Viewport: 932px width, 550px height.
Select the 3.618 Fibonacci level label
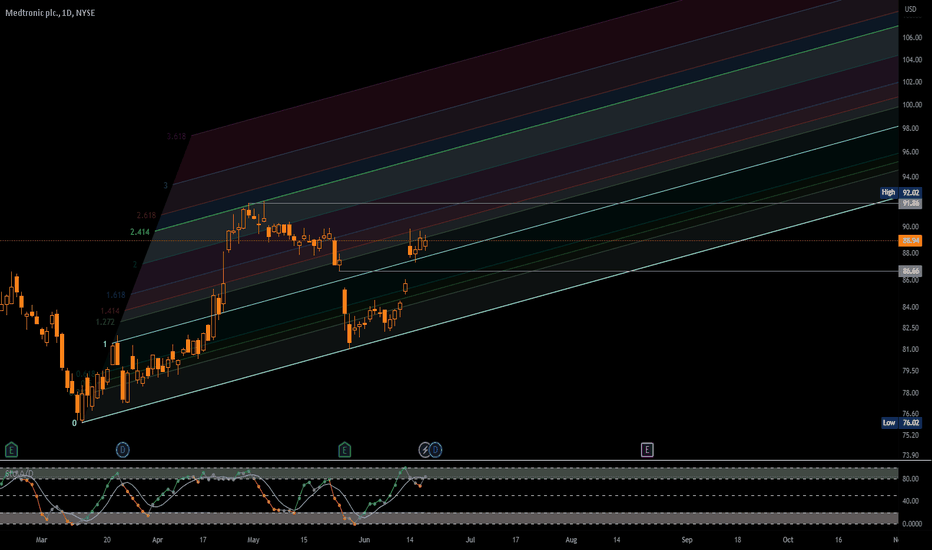point(176,136)
